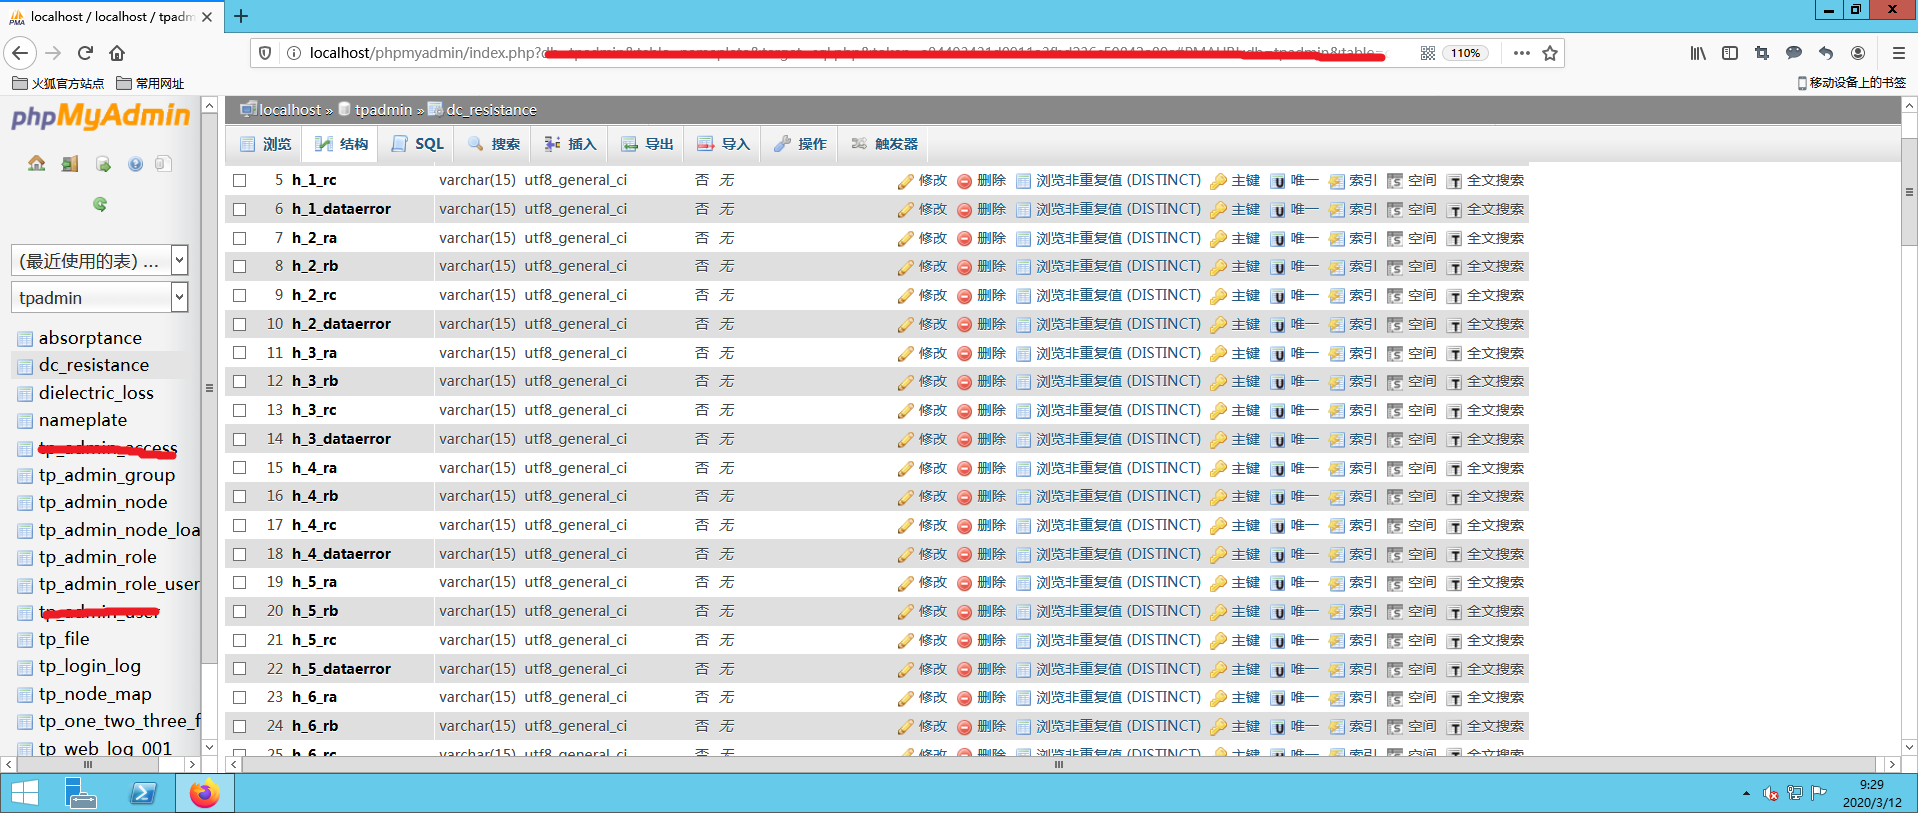This screenshot has width=1918, height=813.
Task: Click 110% zoom level indicator
Action: point(1465,53)
